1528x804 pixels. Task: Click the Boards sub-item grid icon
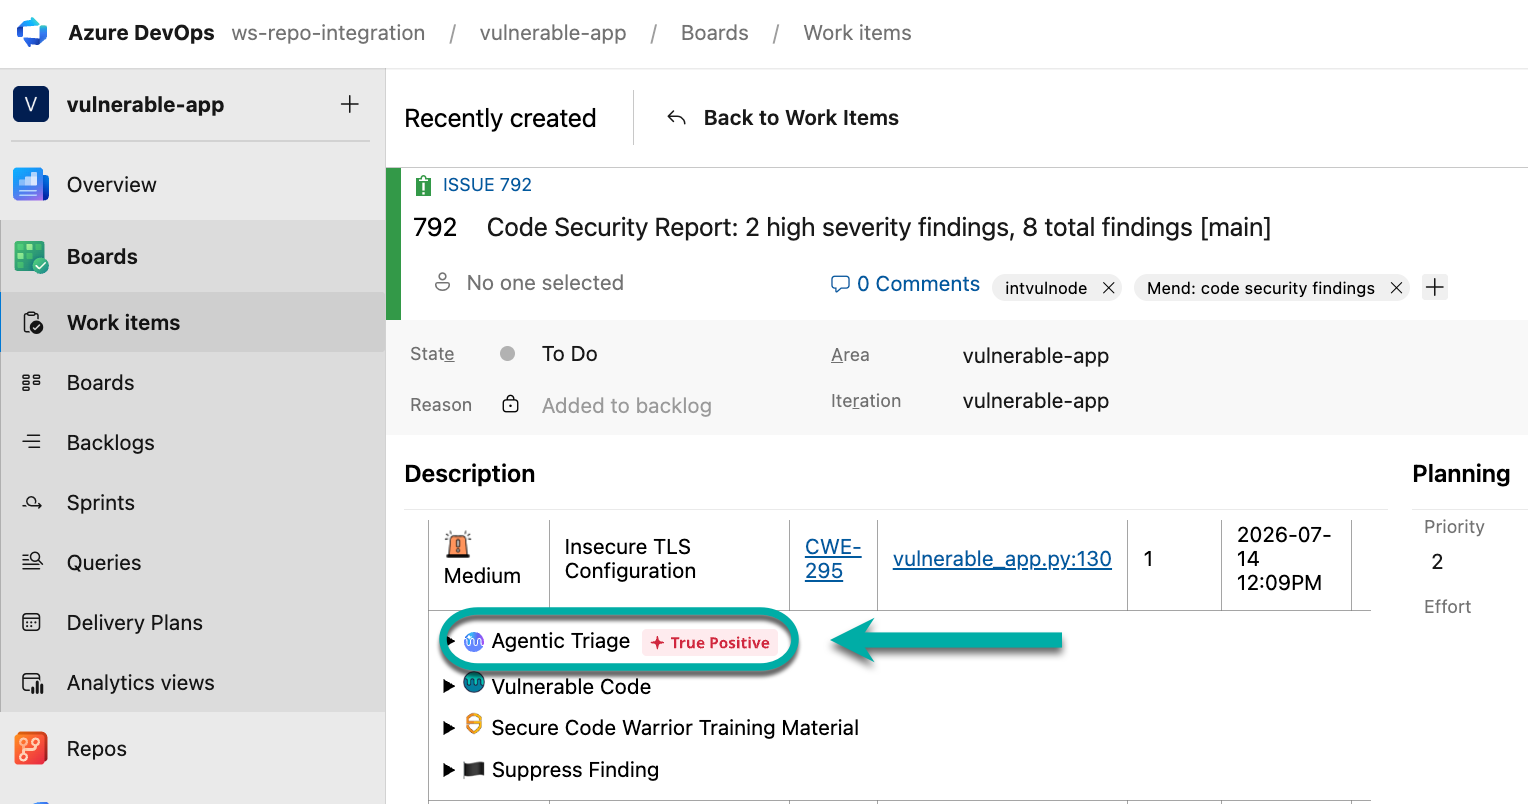[x=32, y=382]
